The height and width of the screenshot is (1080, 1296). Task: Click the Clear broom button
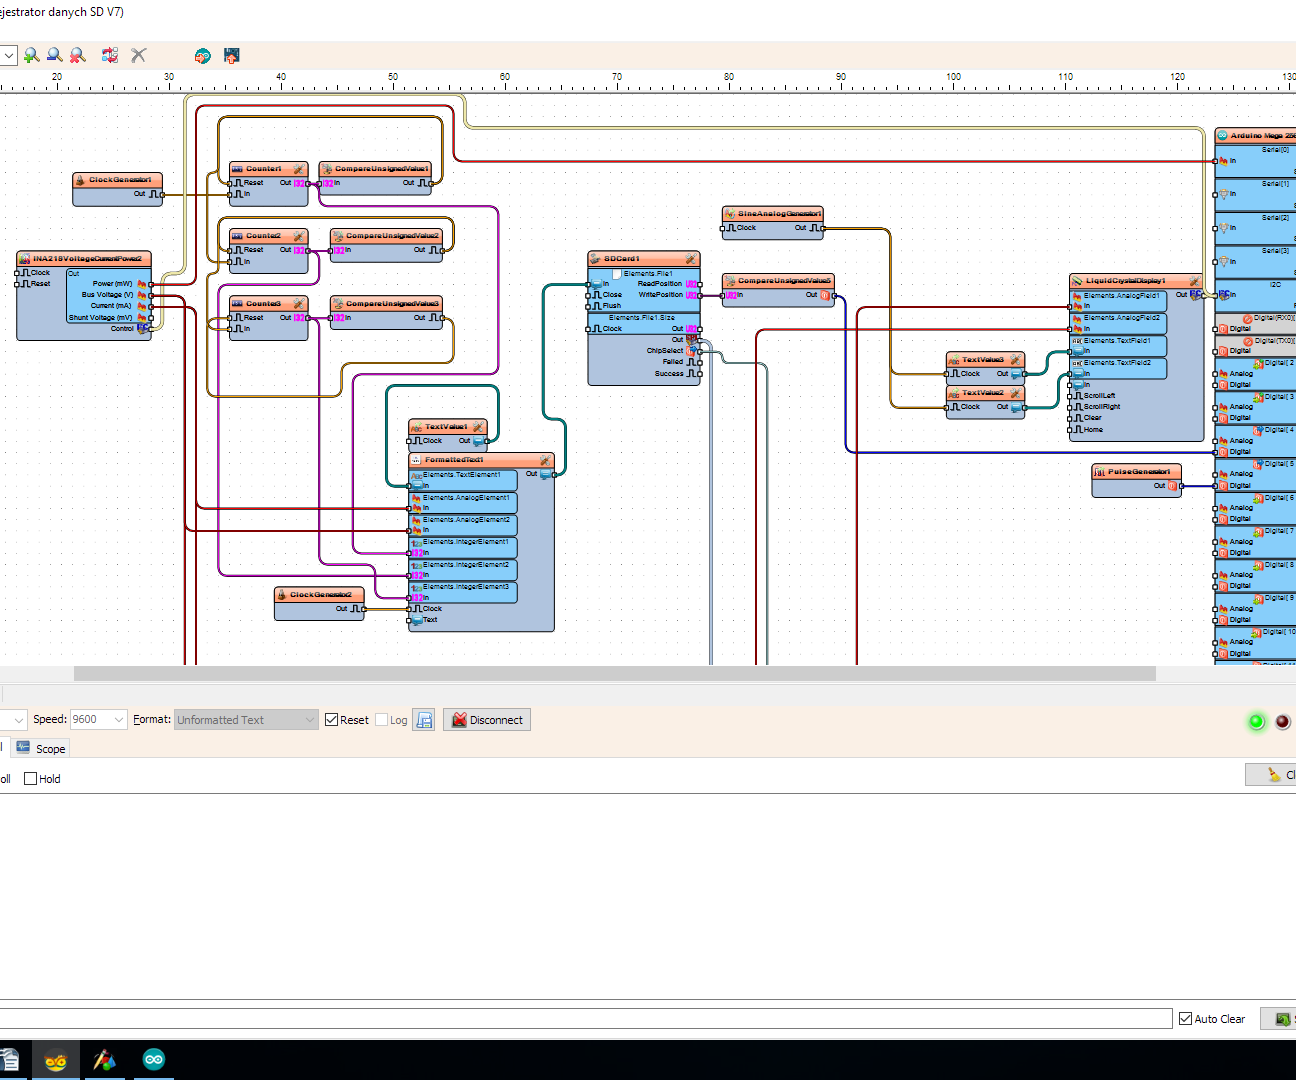pos(1272,774)
